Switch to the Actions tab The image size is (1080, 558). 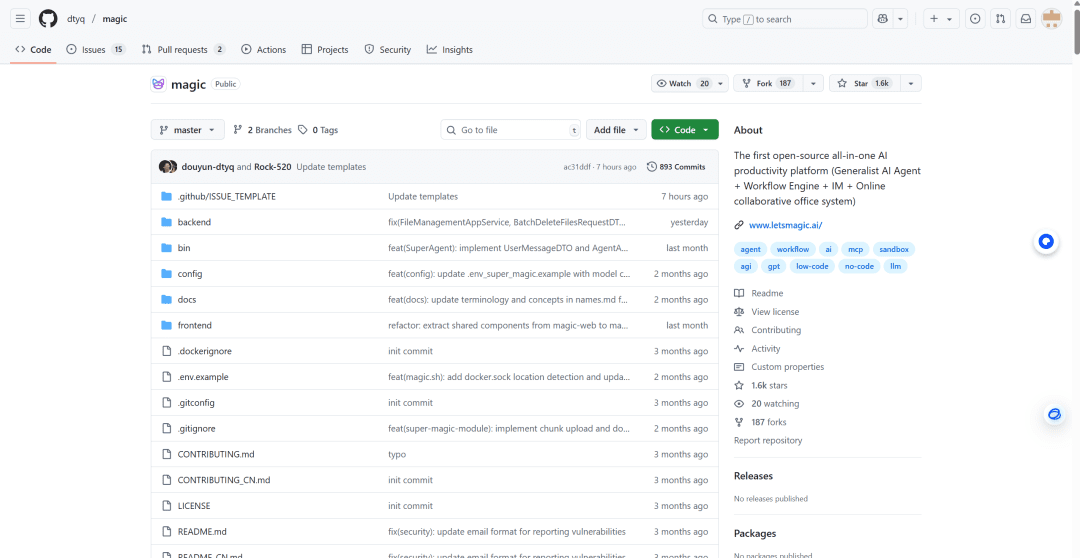pyautogui.click(x=264, y=50)
